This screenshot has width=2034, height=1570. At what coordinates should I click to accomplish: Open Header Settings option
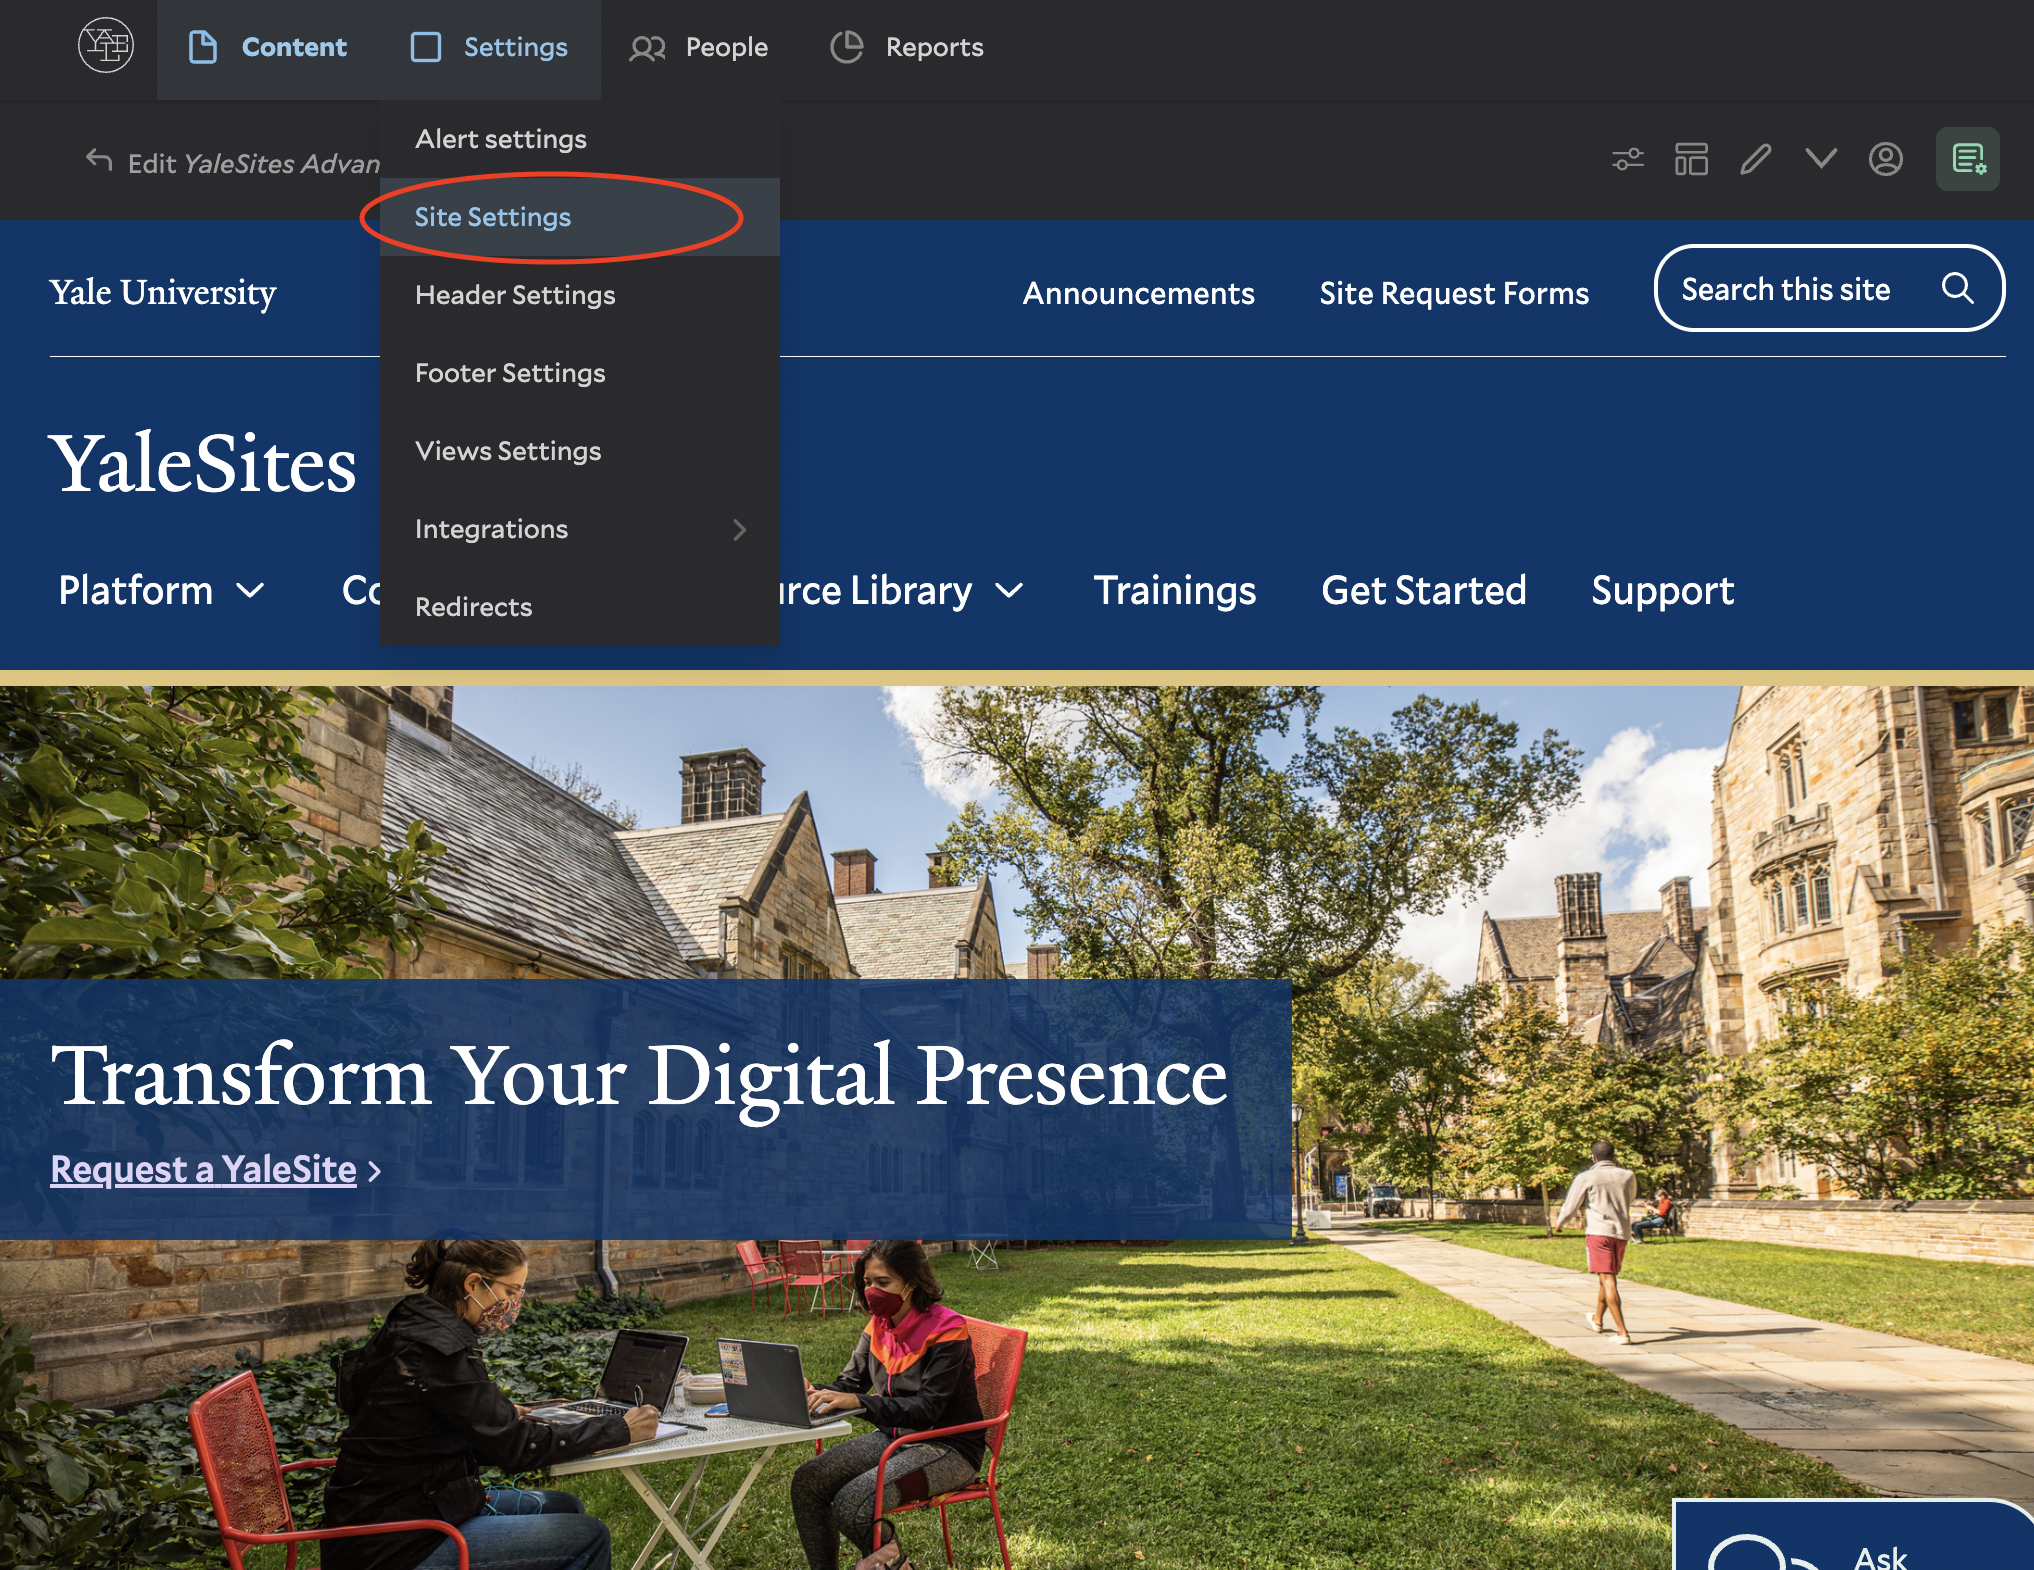click(580, 295)
